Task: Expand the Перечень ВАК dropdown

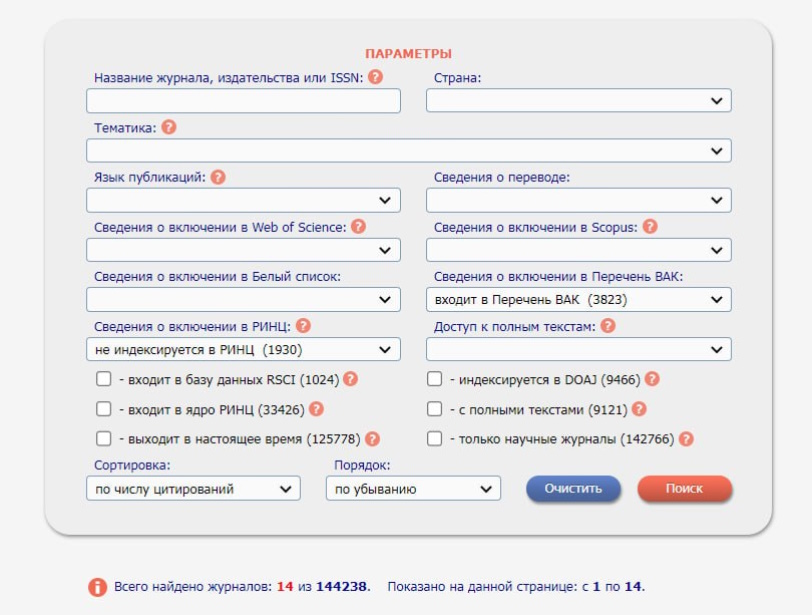Action: click(578, 300)
